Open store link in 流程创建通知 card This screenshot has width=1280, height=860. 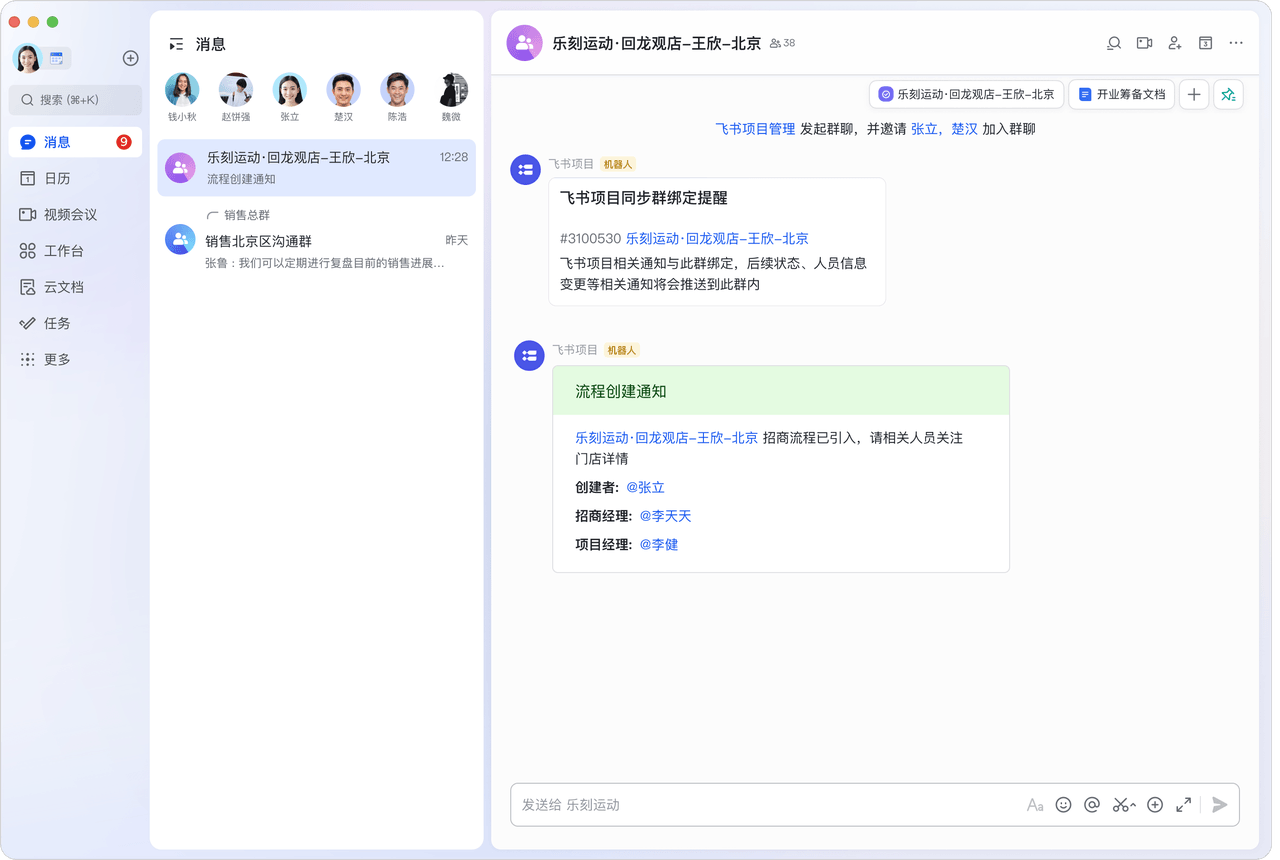pos(666,438)
